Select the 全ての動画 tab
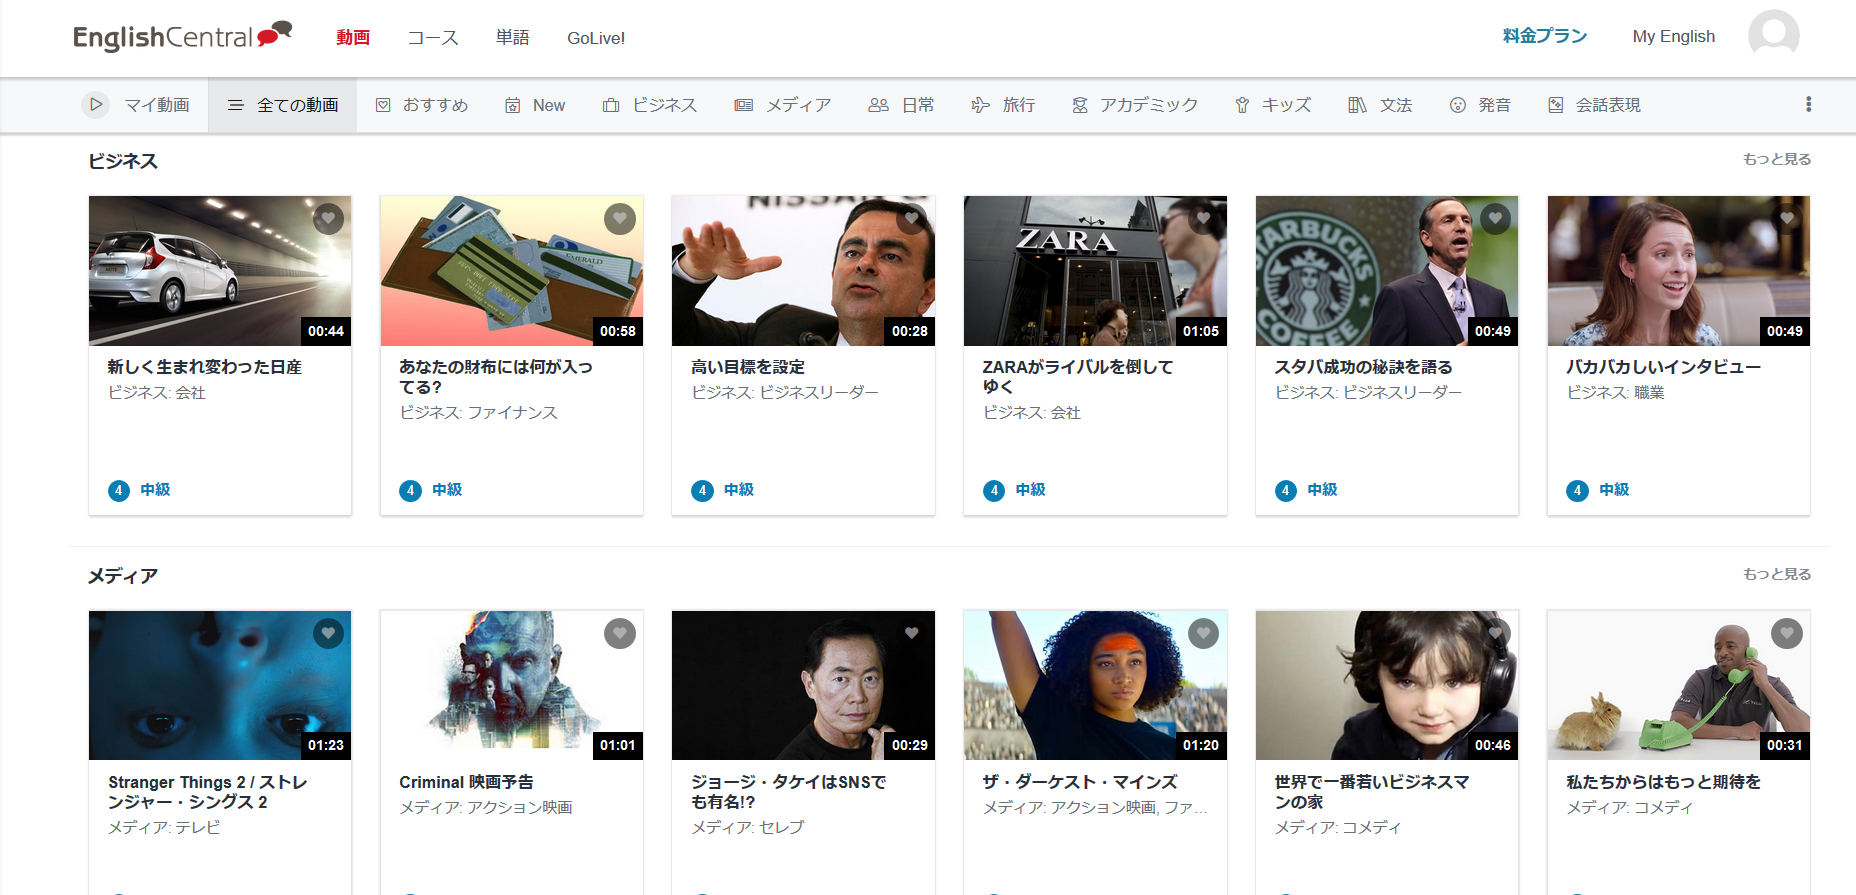Image resolution: width=1856 pixels, height=895 pixels. pos(283,105)
